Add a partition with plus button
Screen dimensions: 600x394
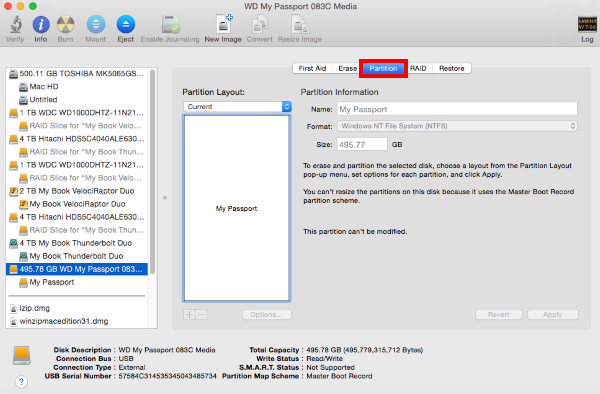click(x=189, y=315)
